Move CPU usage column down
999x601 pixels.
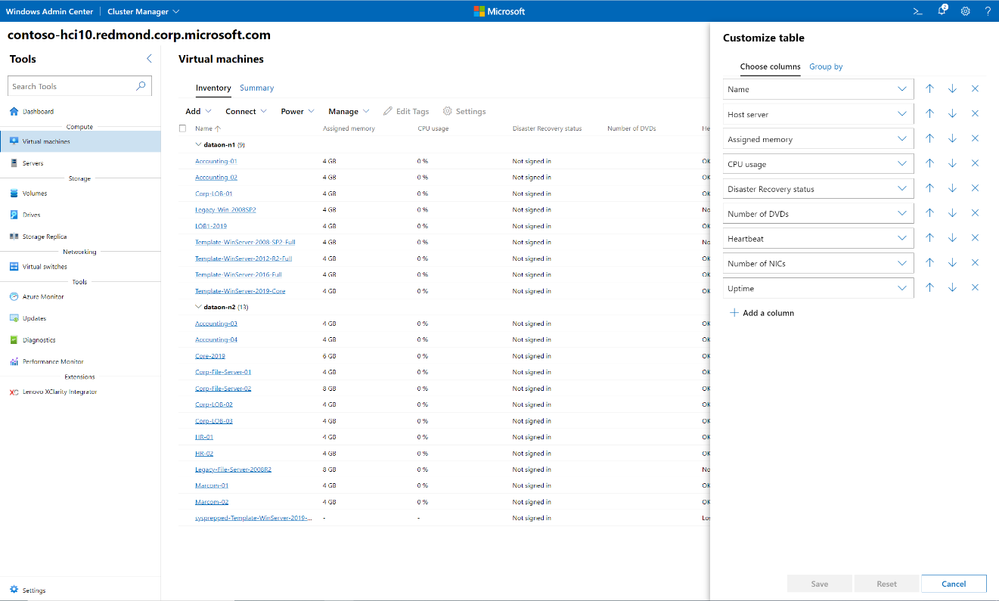[952, 163]
